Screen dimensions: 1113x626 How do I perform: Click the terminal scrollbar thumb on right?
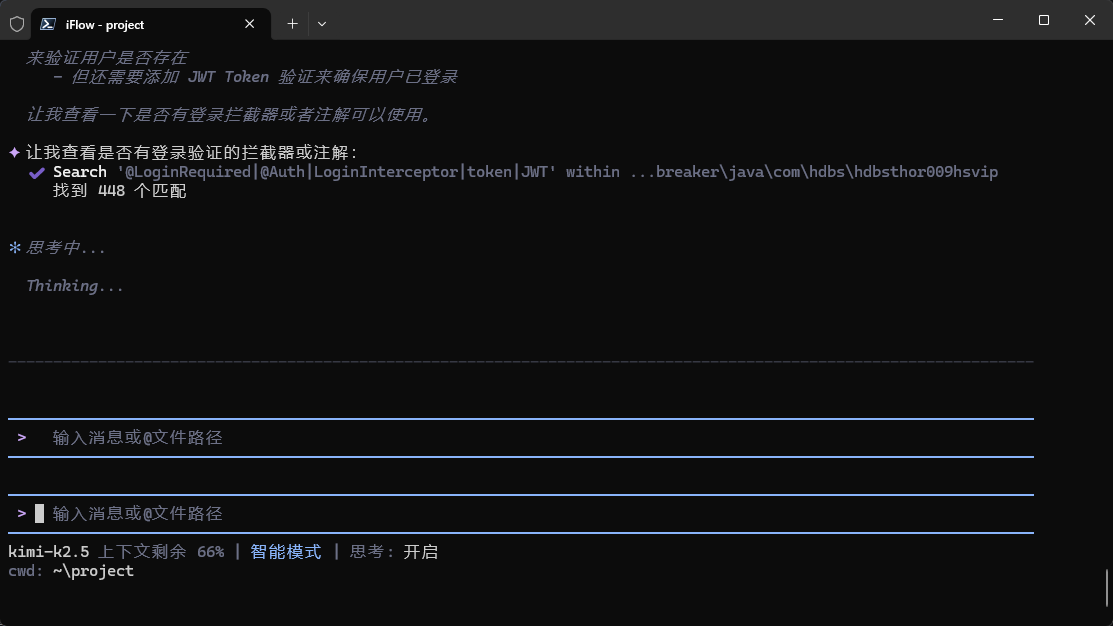[x=1106, y=587]
